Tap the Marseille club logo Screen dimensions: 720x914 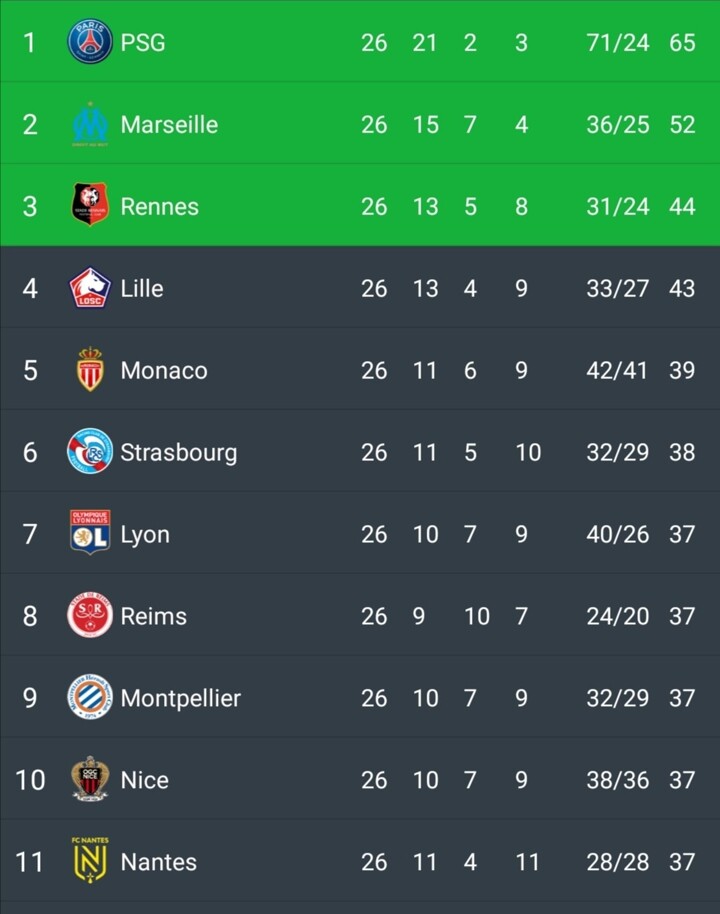[90, 124]
